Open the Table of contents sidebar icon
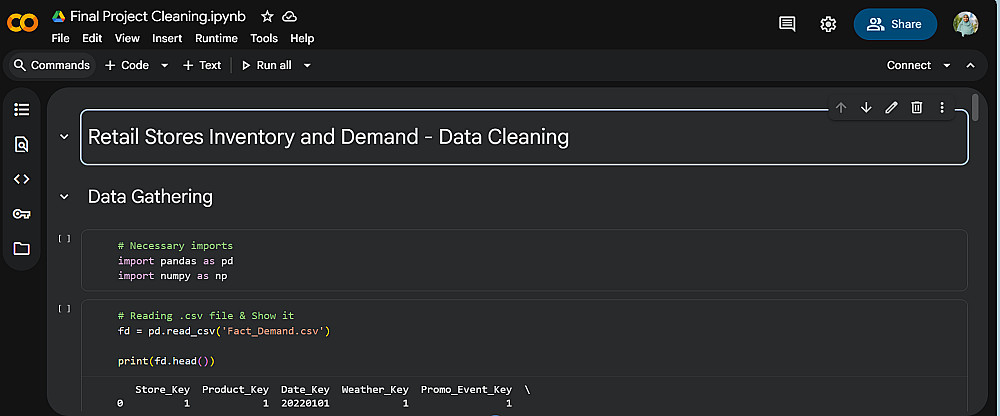 pyautogui.click(x=22, y=109)
